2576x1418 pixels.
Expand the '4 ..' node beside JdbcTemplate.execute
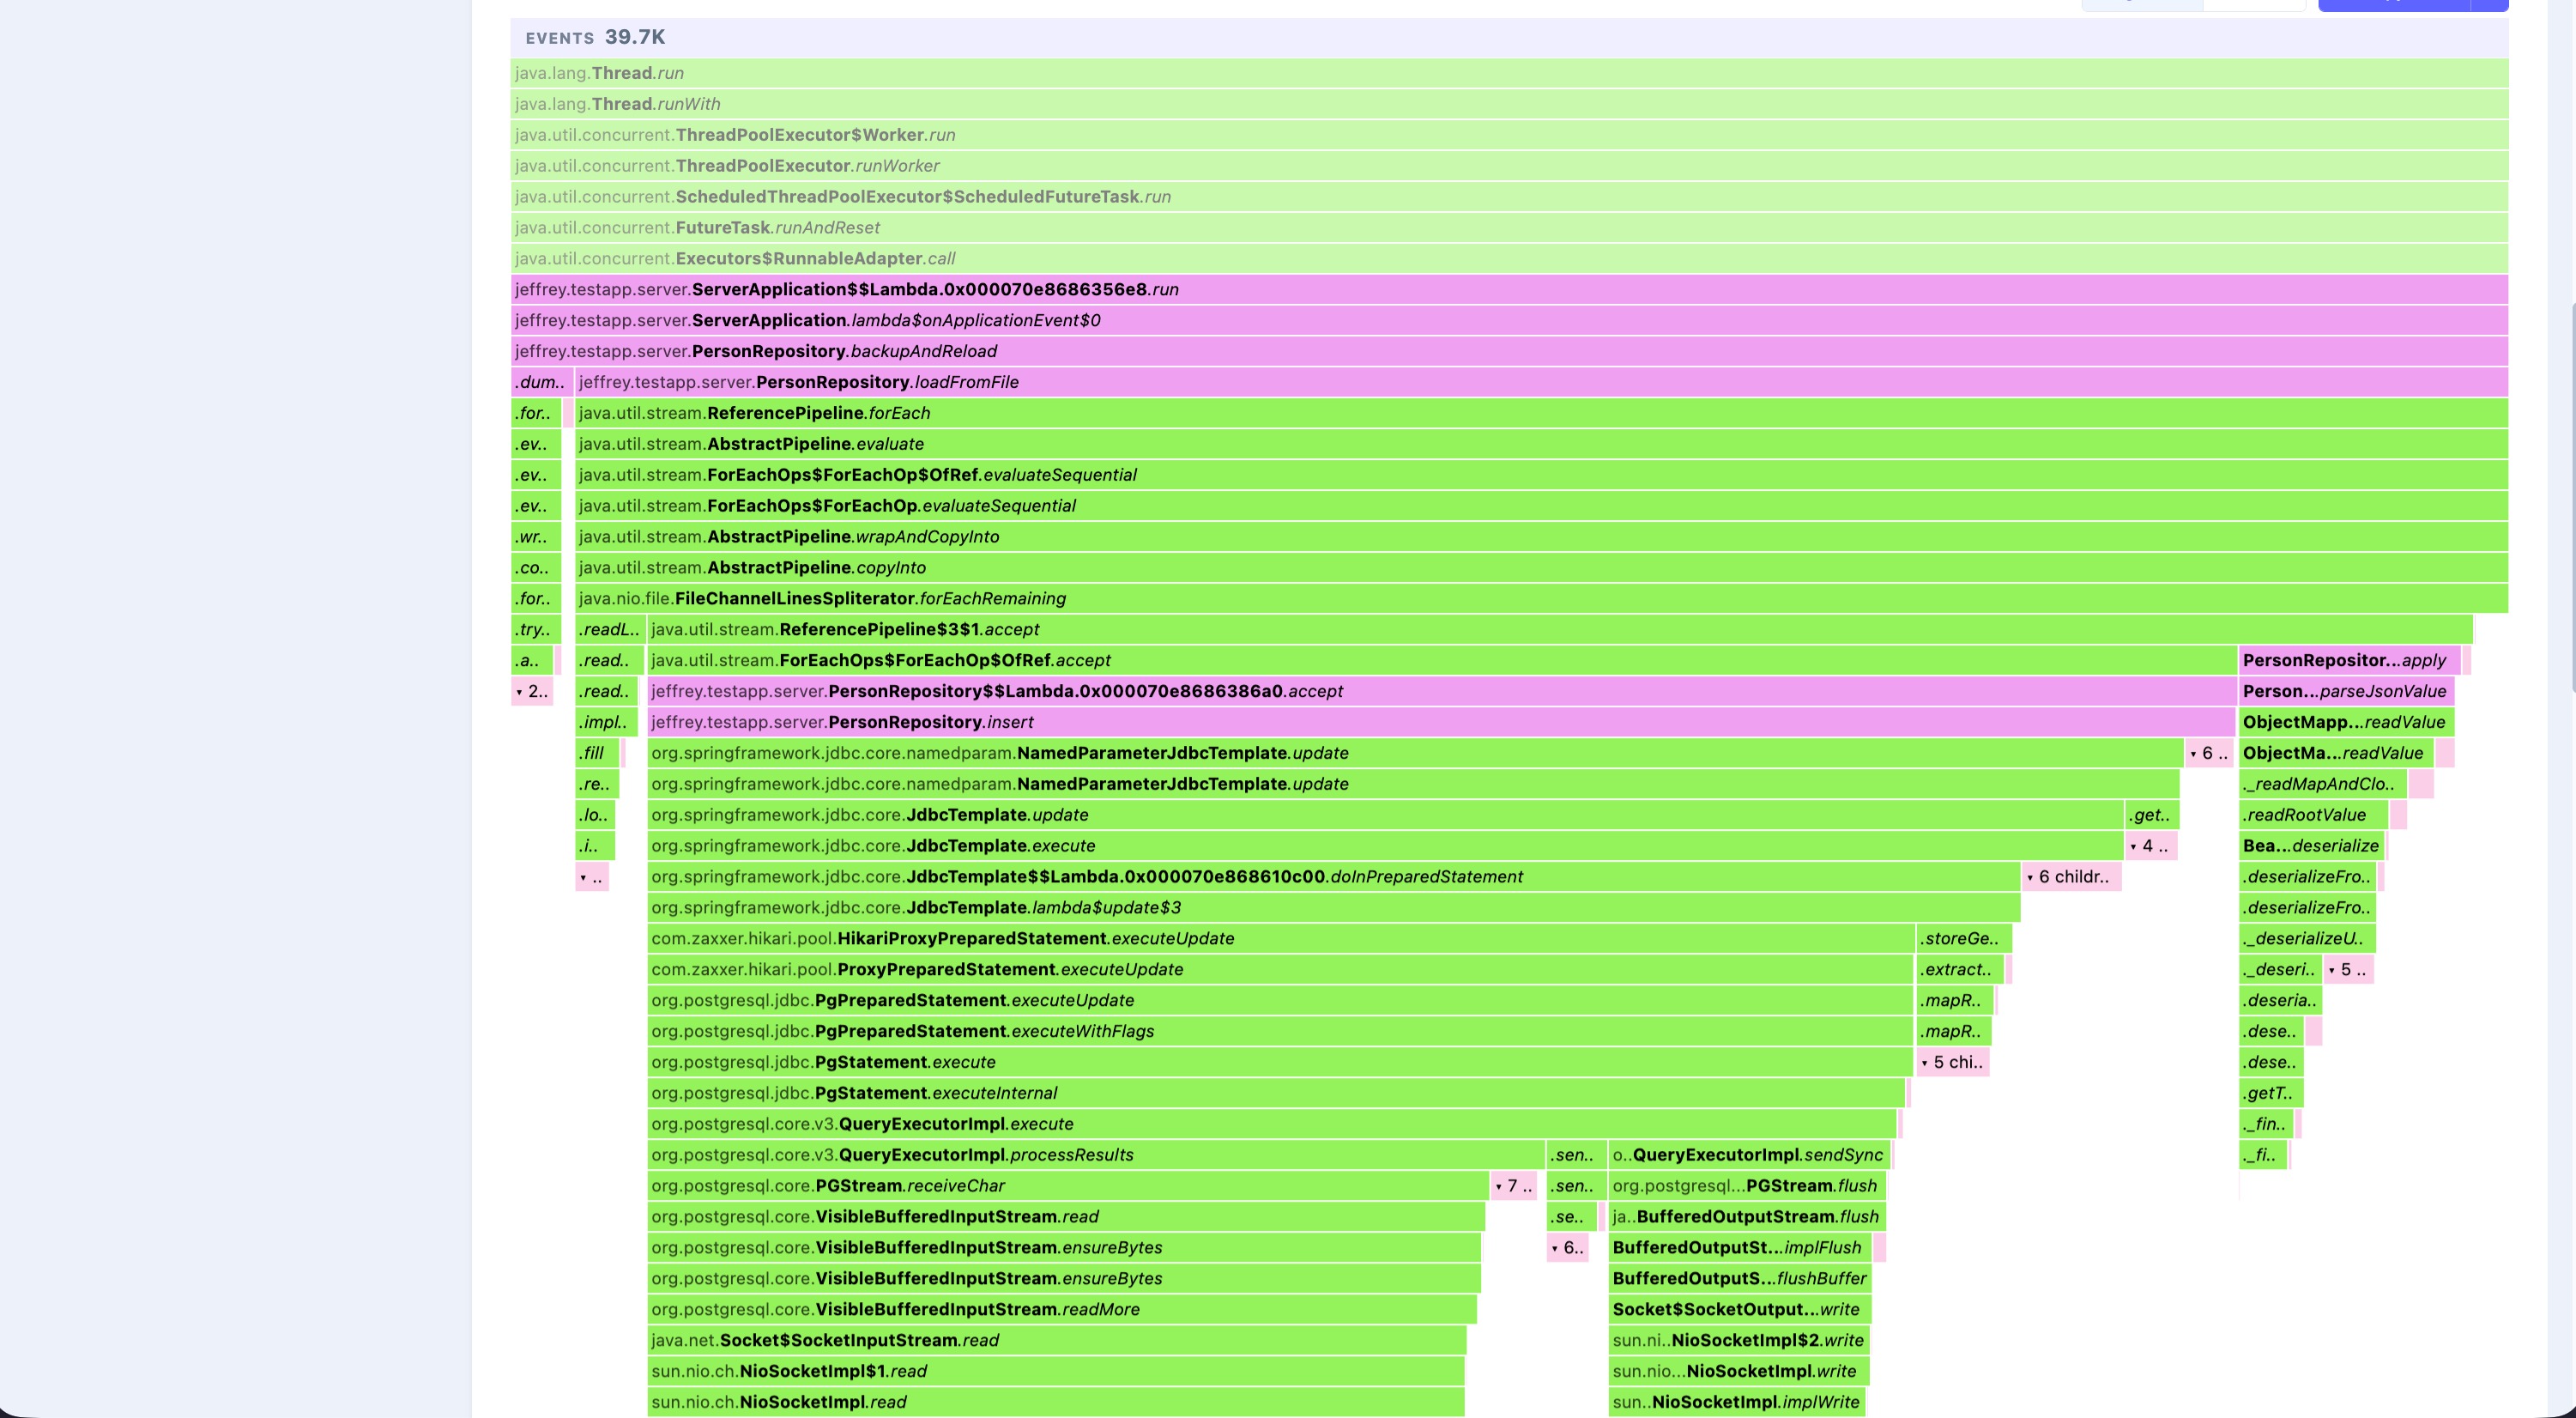[2150, 846]
